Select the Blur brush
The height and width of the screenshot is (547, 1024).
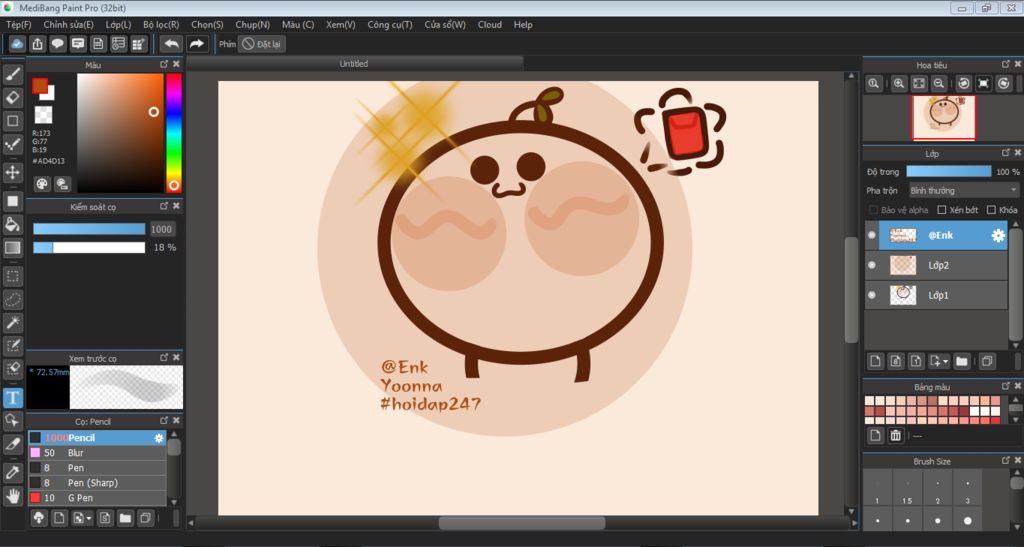(x=97, y=453)
